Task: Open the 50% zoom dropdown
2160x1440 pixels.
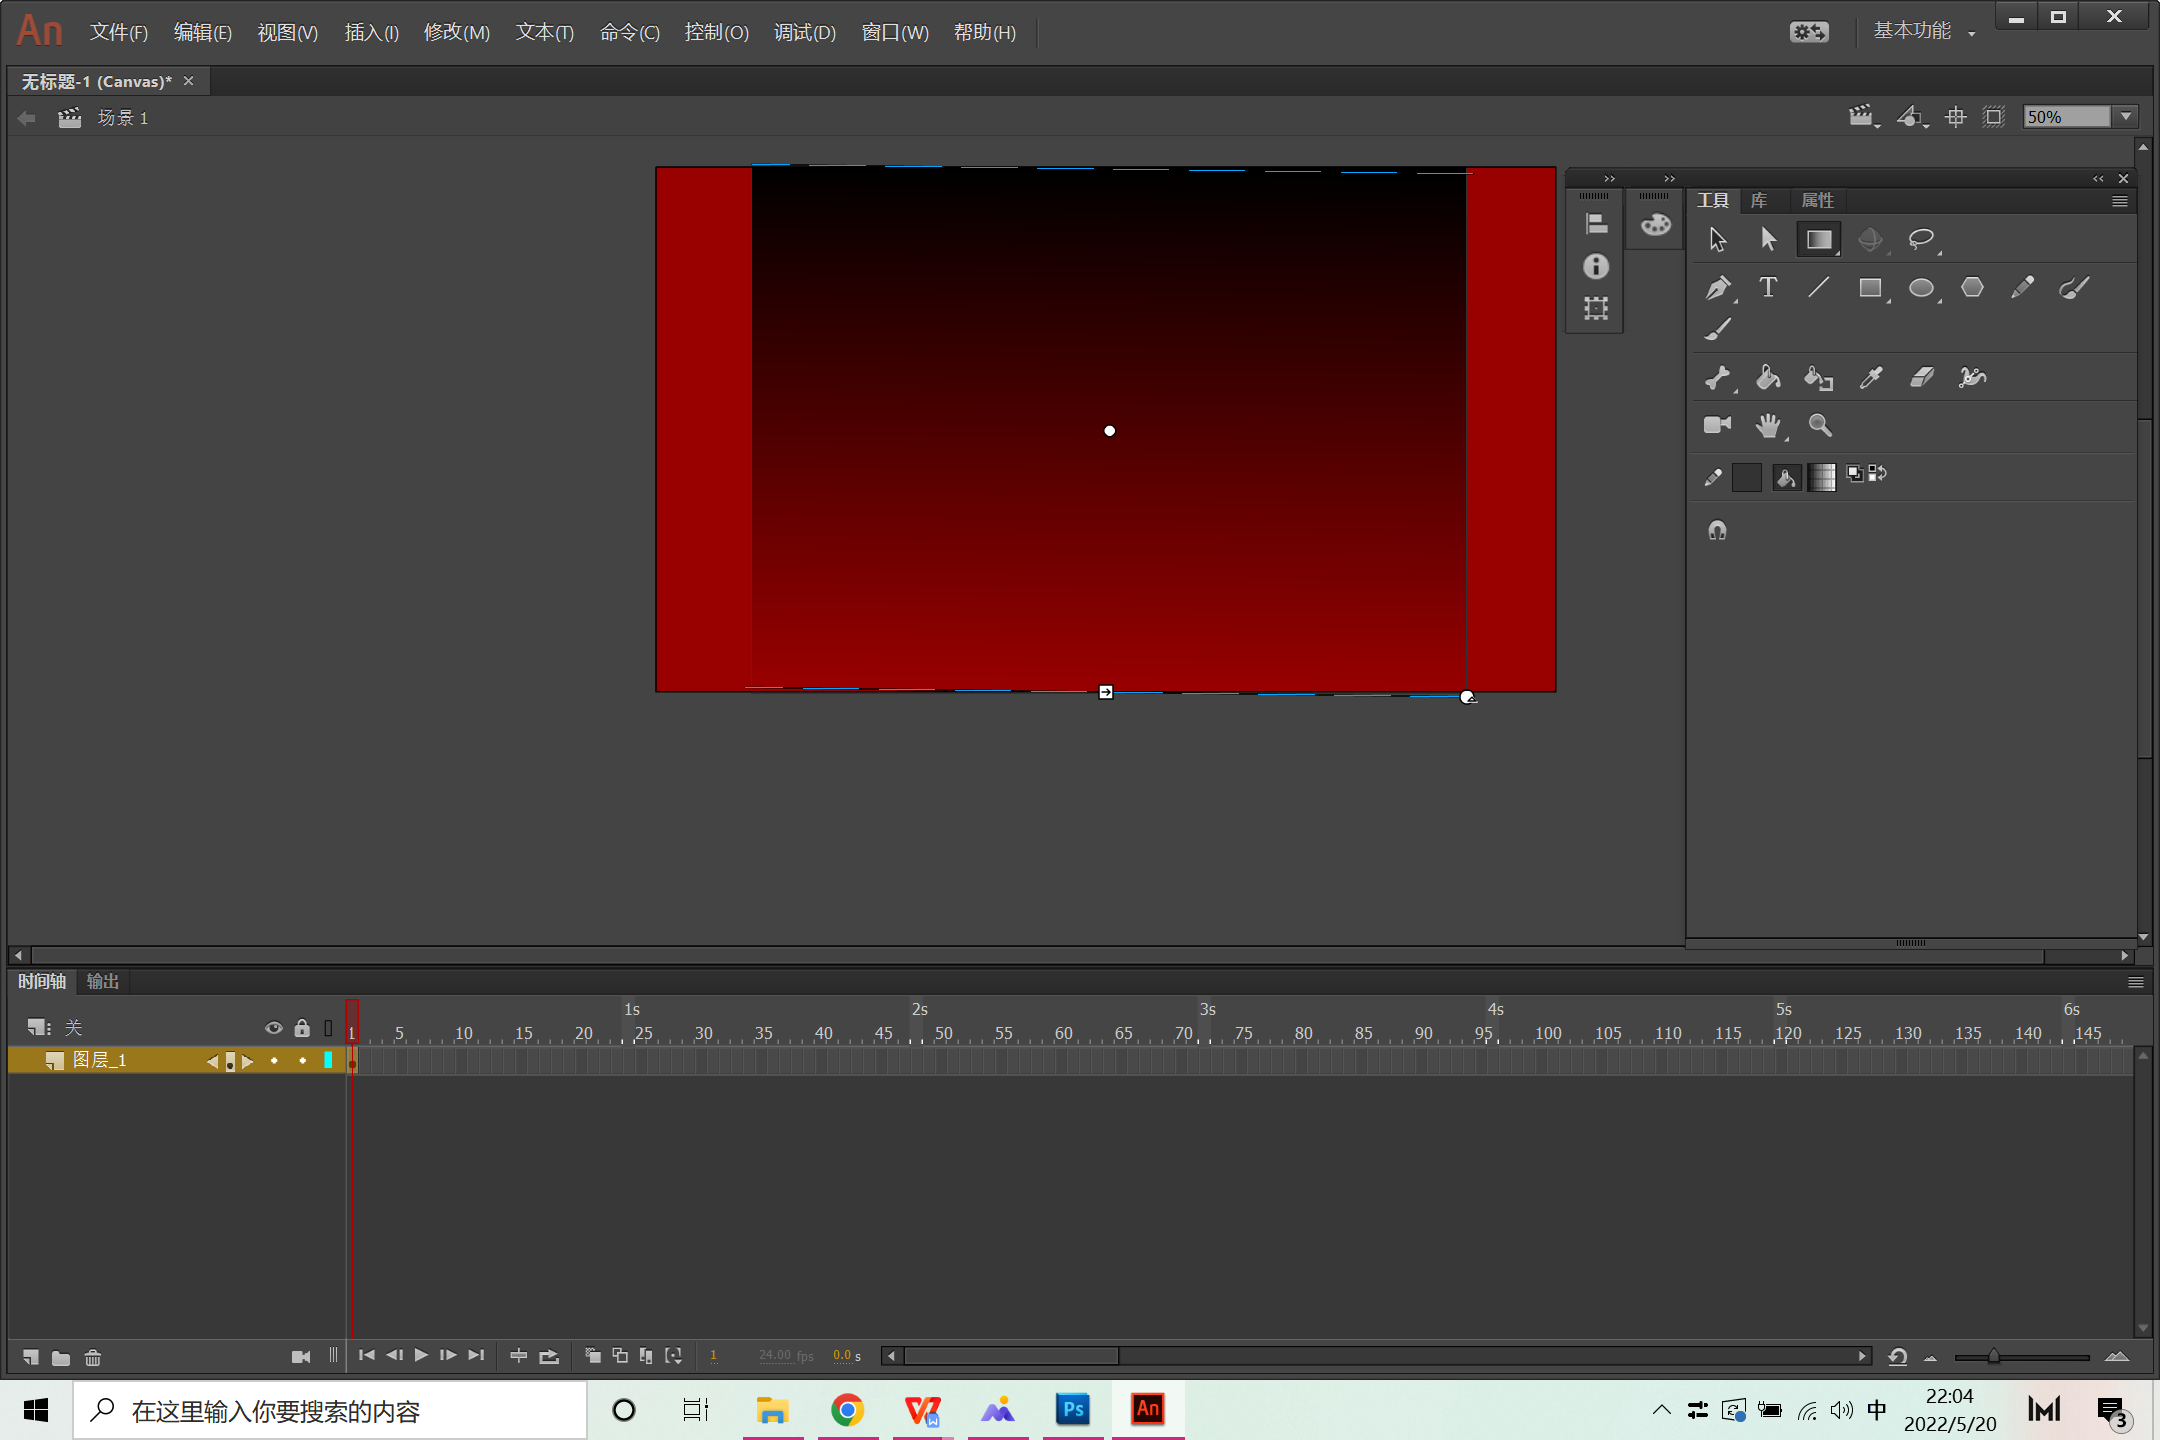Action: tap(2126, 117)
